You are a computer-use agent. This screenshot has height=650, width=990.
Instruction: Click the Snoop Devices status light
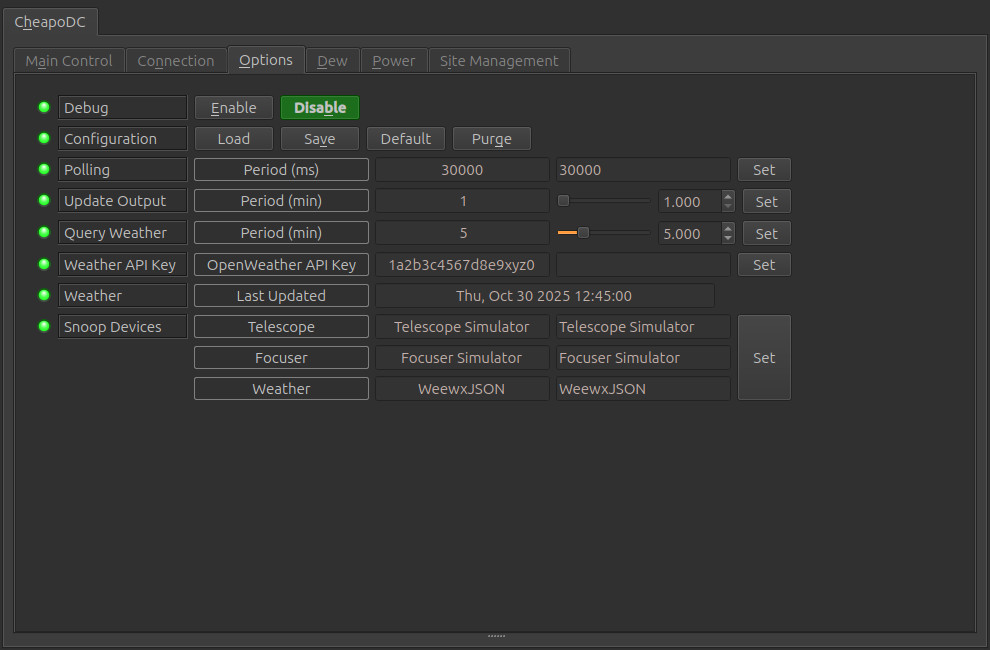pyautogui.click(x=43, y=326)
